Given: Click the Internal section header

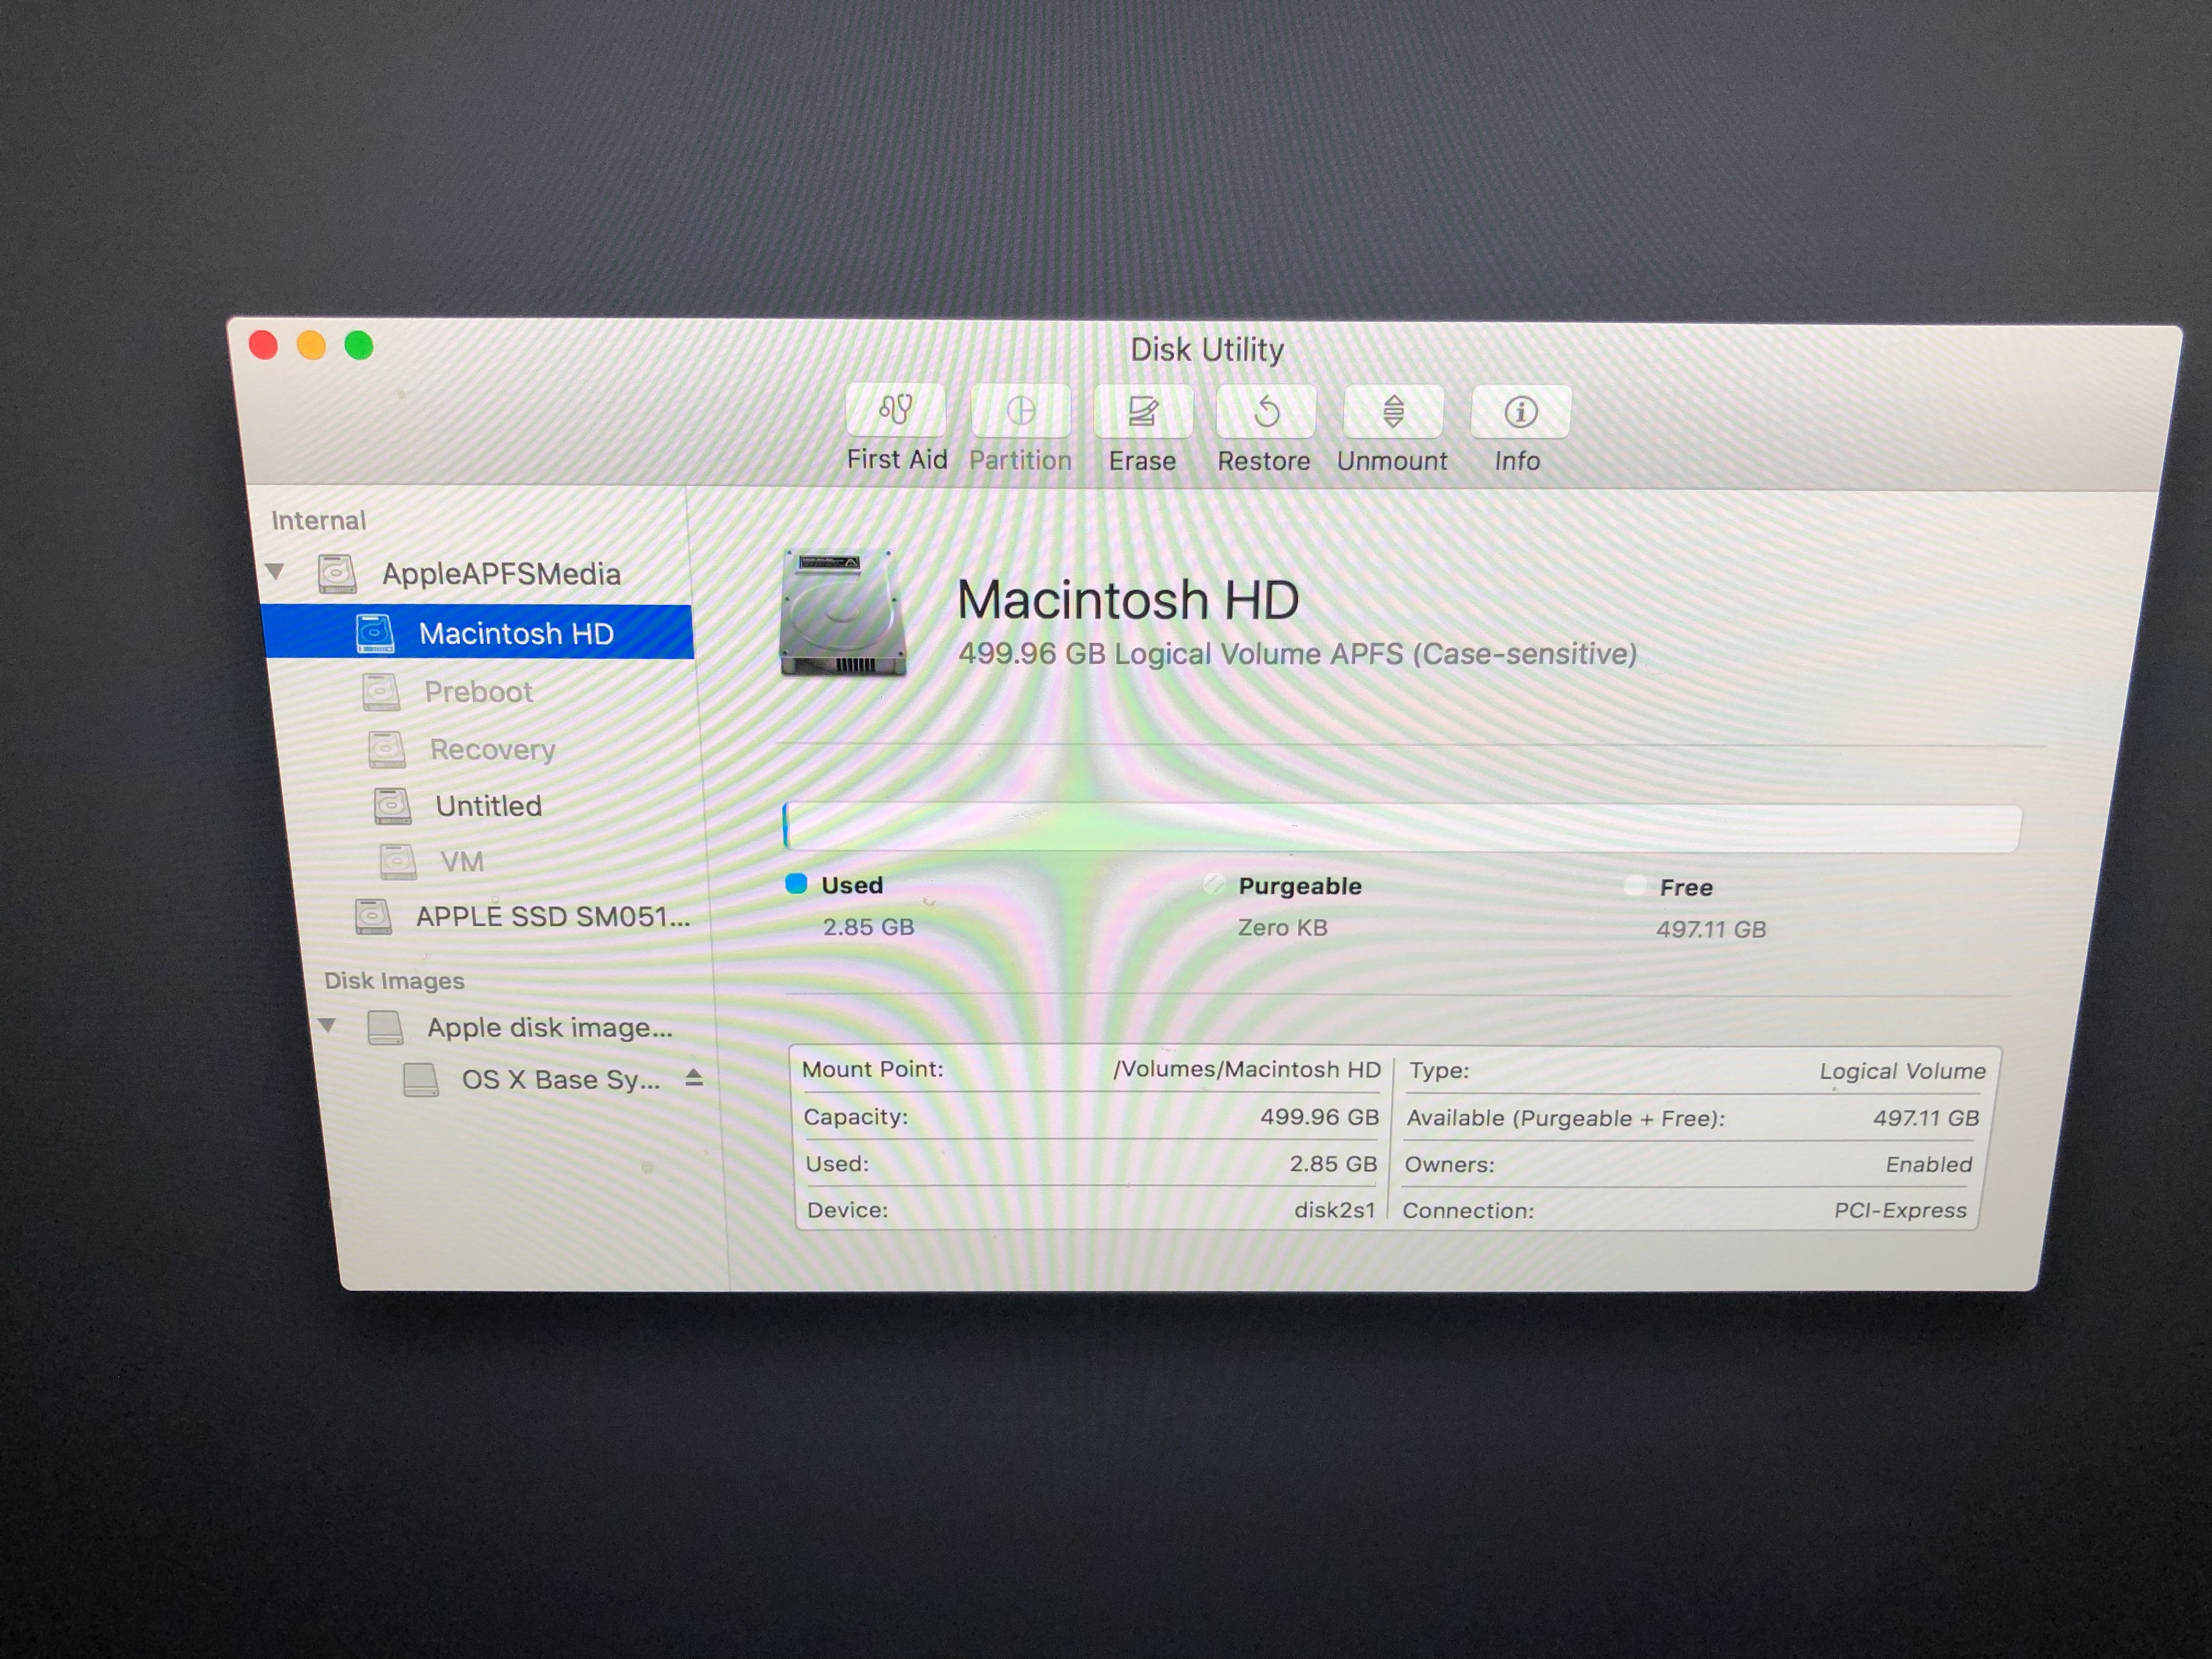Looking at the screenshot, I should [x=319, y=520].
